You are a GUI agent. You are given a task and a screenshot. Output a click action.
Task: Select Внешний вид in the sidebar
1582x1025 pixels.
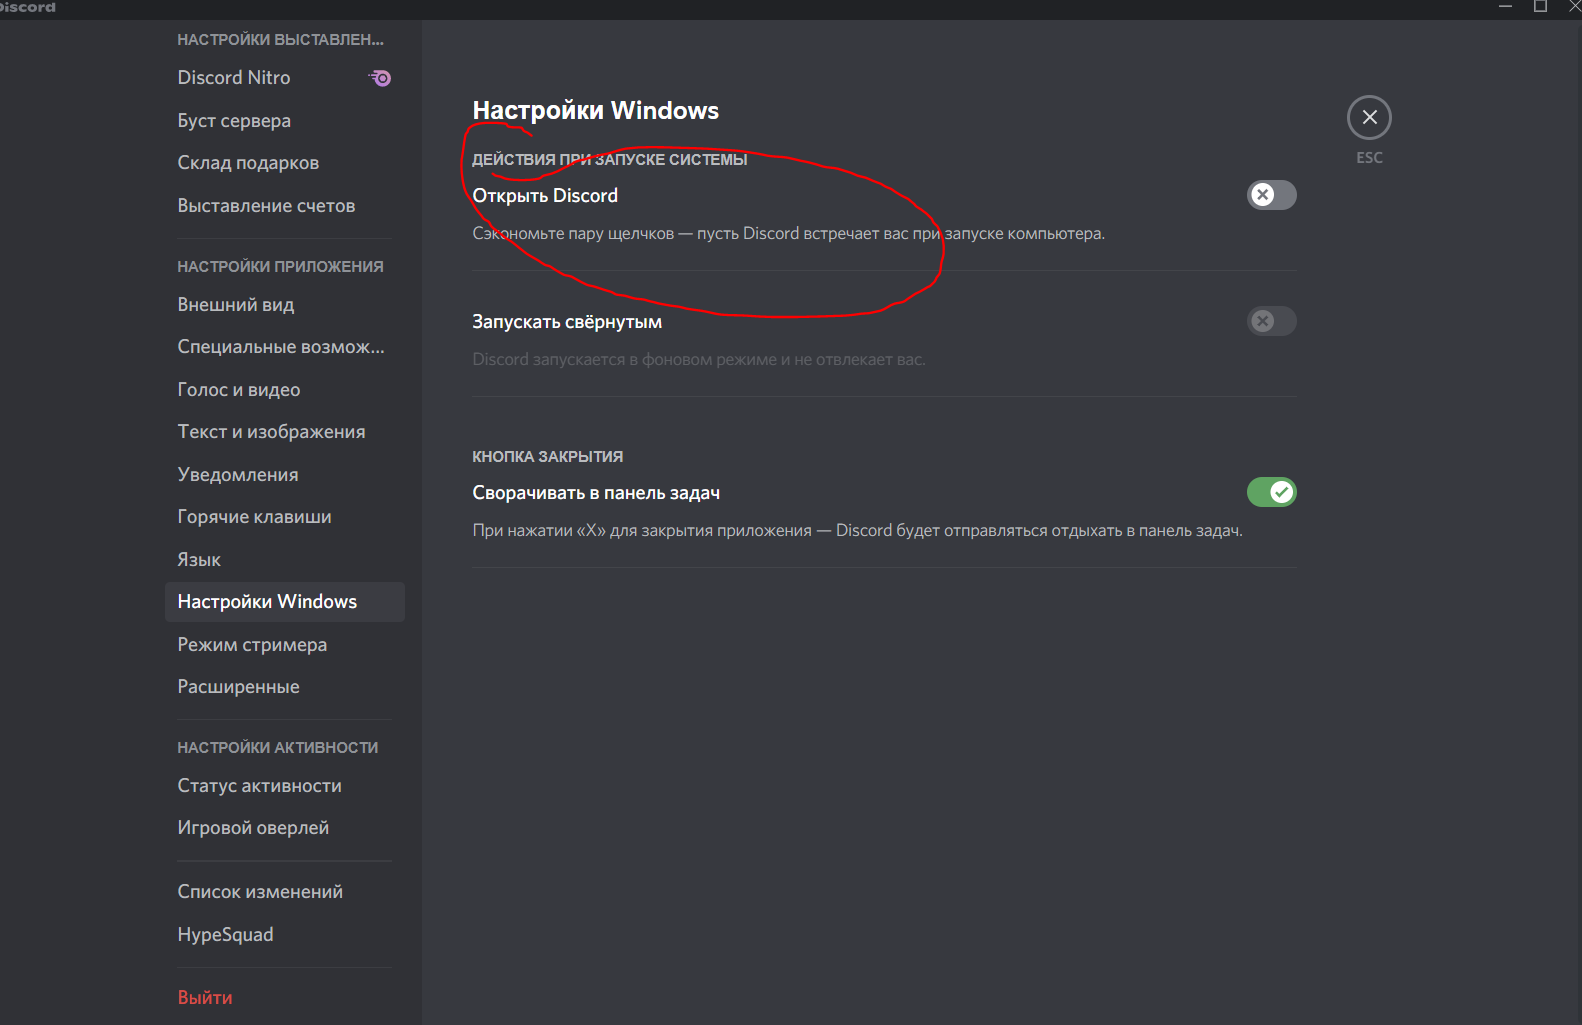coord(285,305)
